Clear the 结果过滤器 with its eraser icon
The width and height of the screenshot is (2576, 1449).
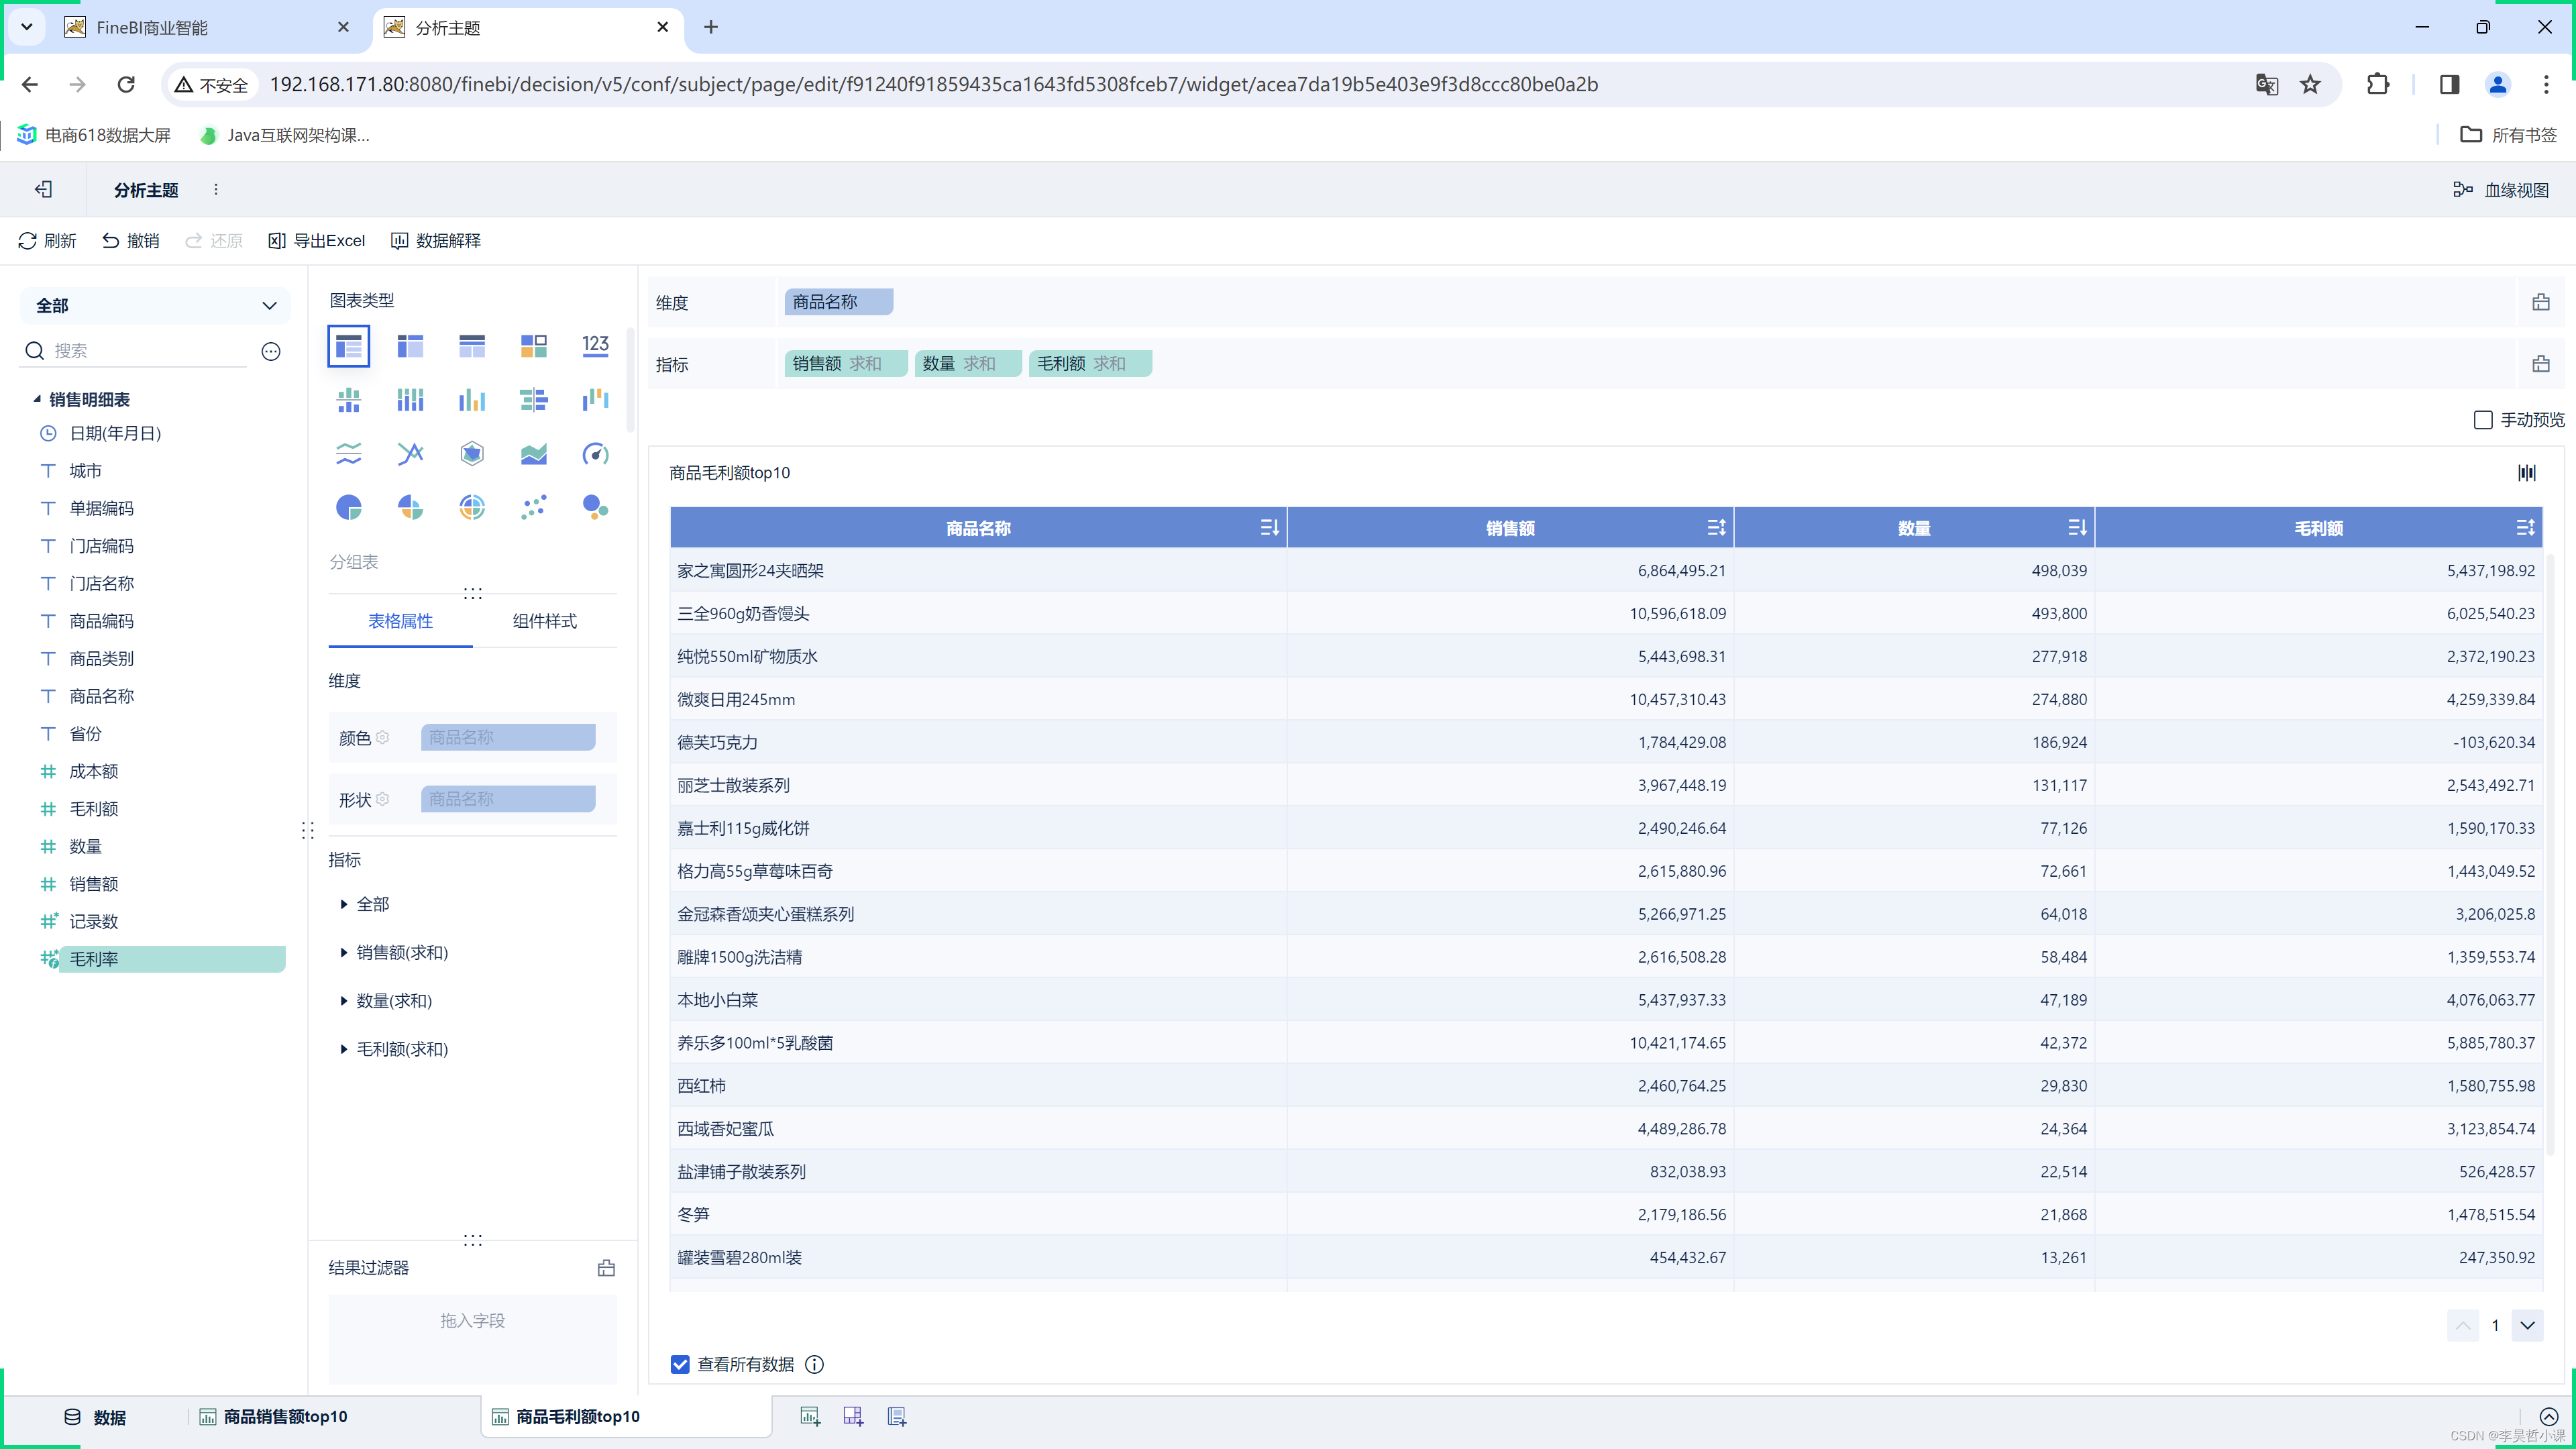(x=606, y=1268)
